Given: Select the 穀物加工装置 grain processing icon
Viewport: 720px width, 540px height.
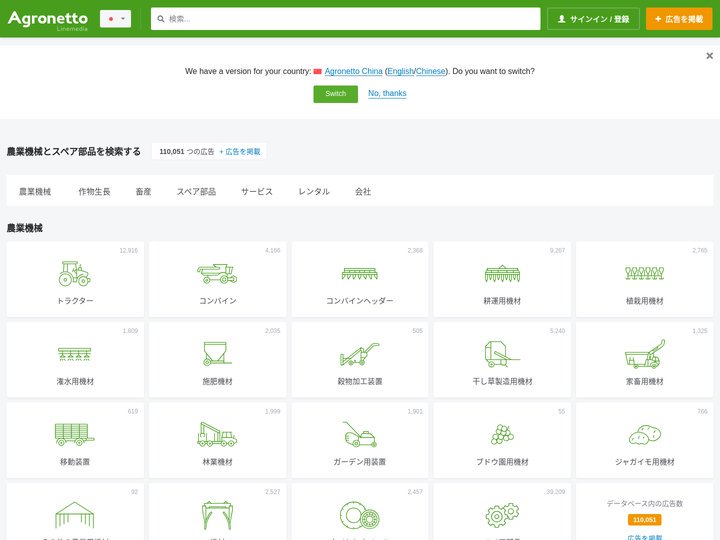Looking at the screenshot, I should click(360, 354).
